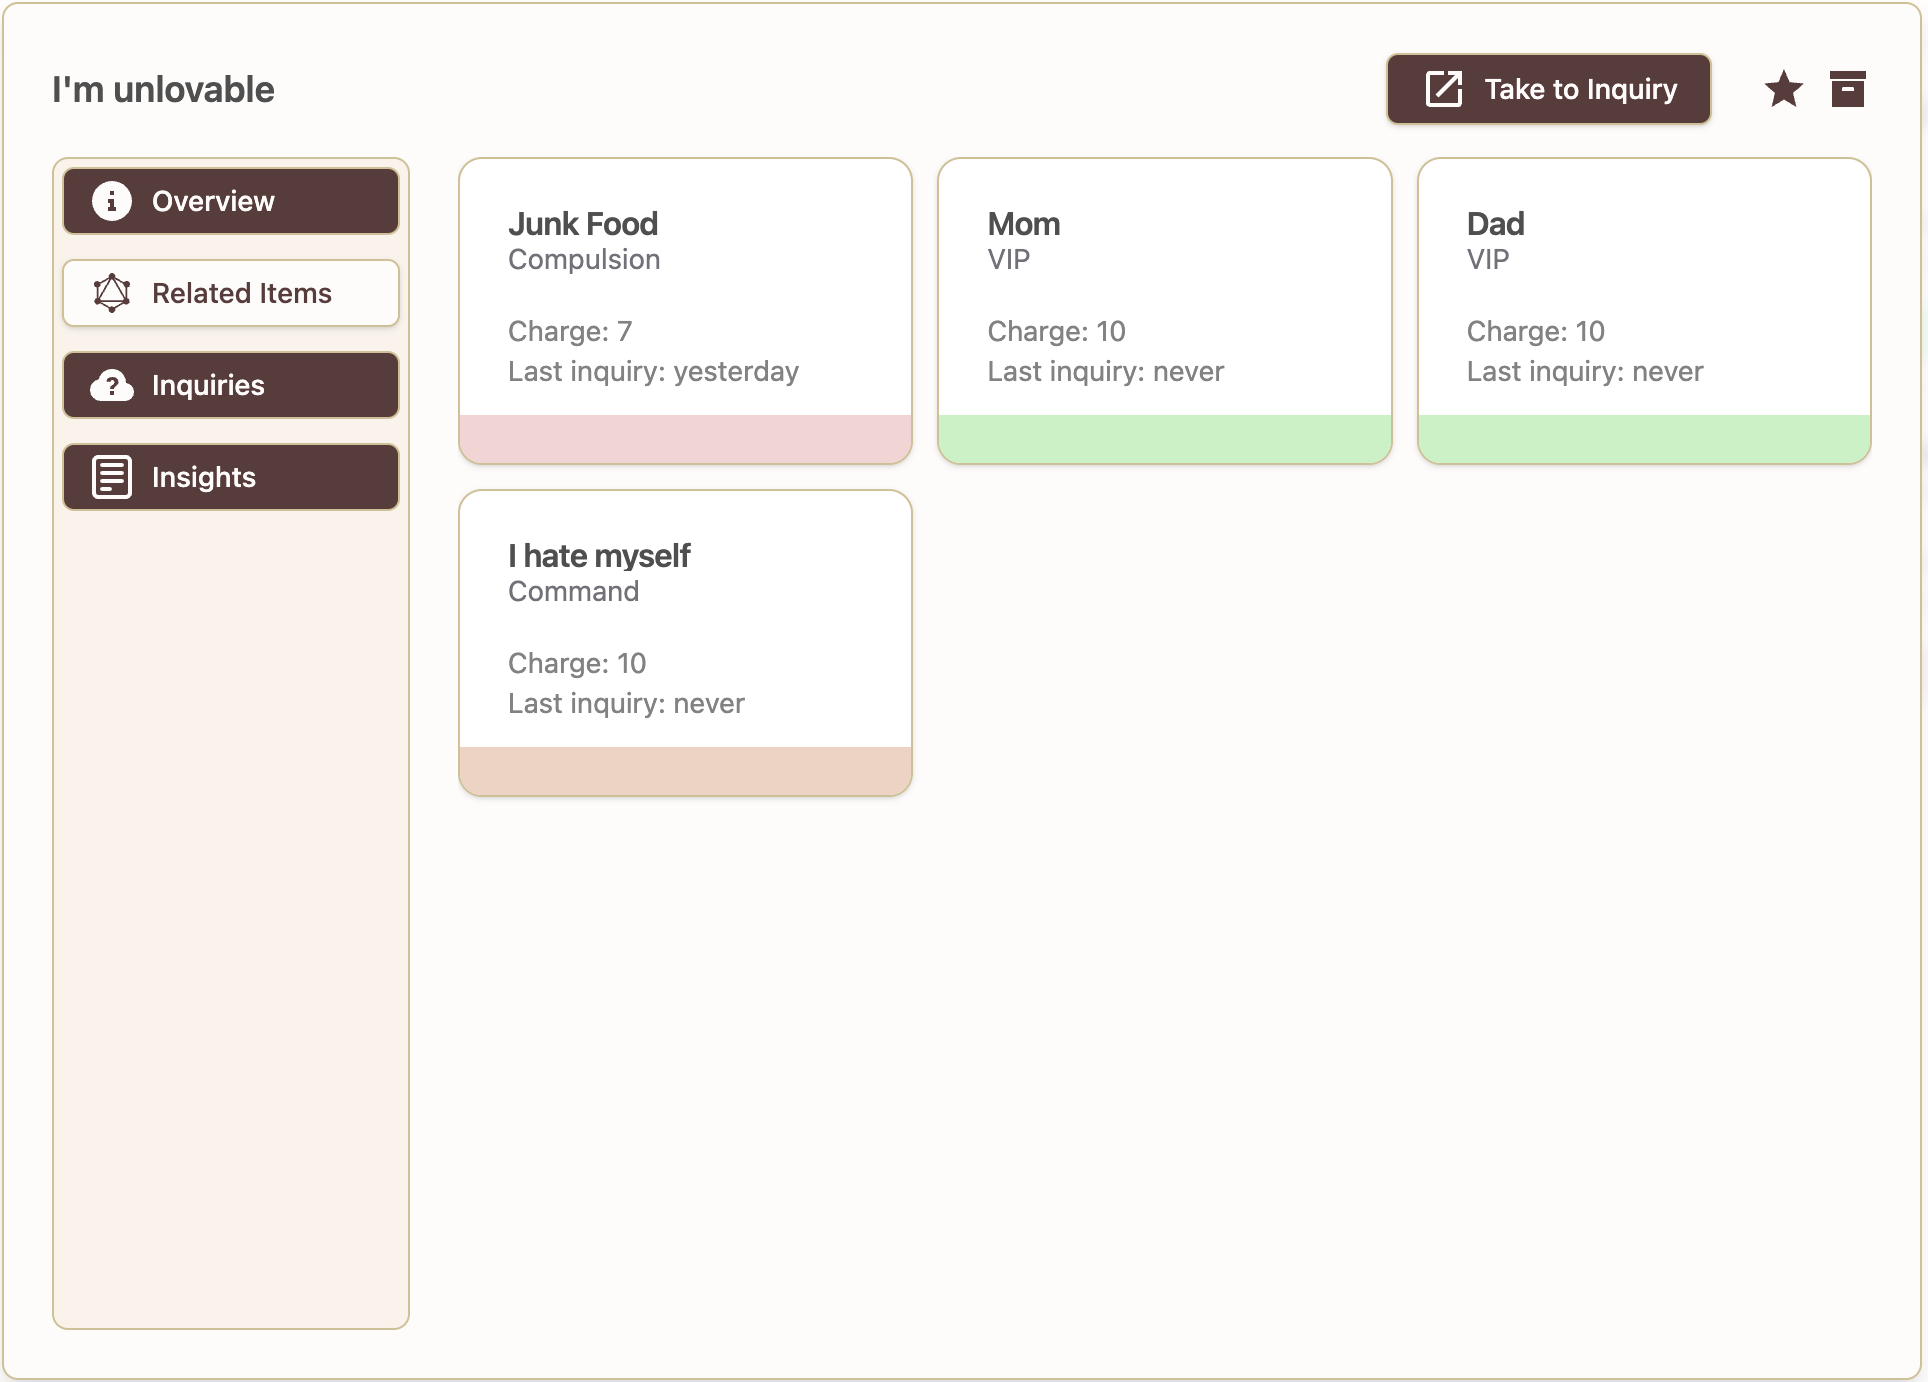Click the archive box icon
The height and width of the screenshot is (1382, 1928).
1847,89
